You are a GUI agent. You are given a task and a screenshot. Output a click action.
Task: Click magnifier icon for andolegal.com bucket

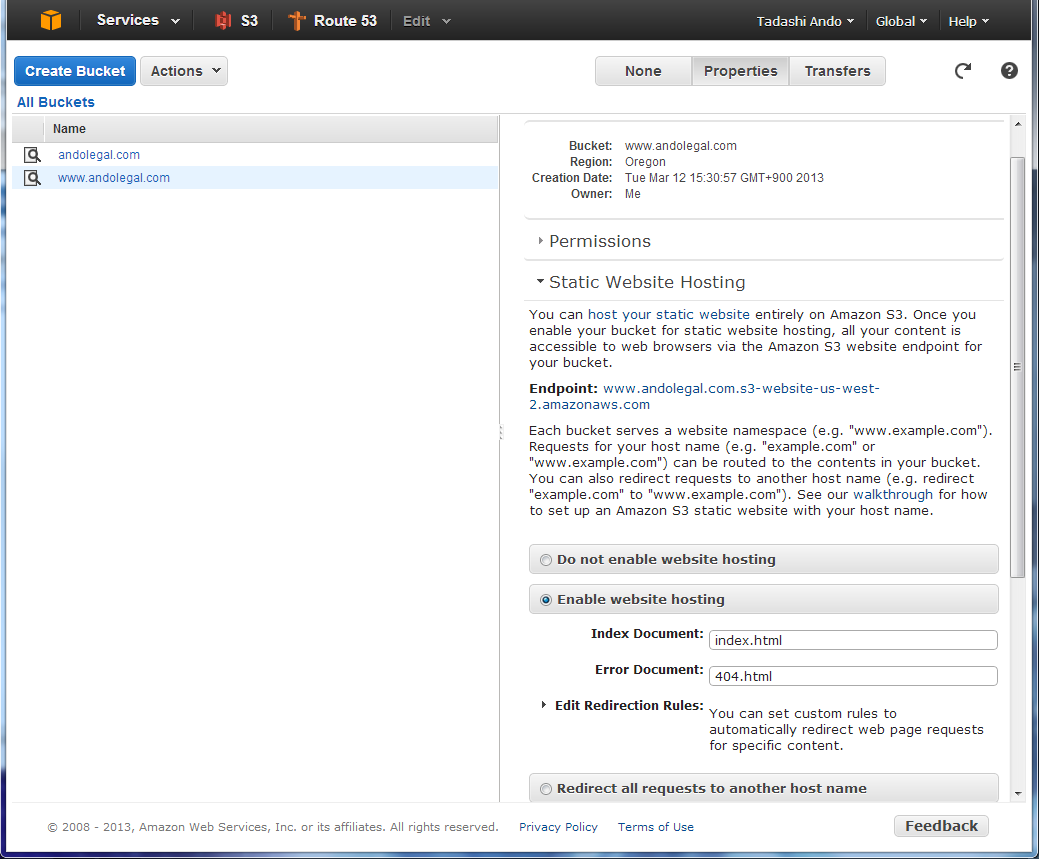point(32,154)
